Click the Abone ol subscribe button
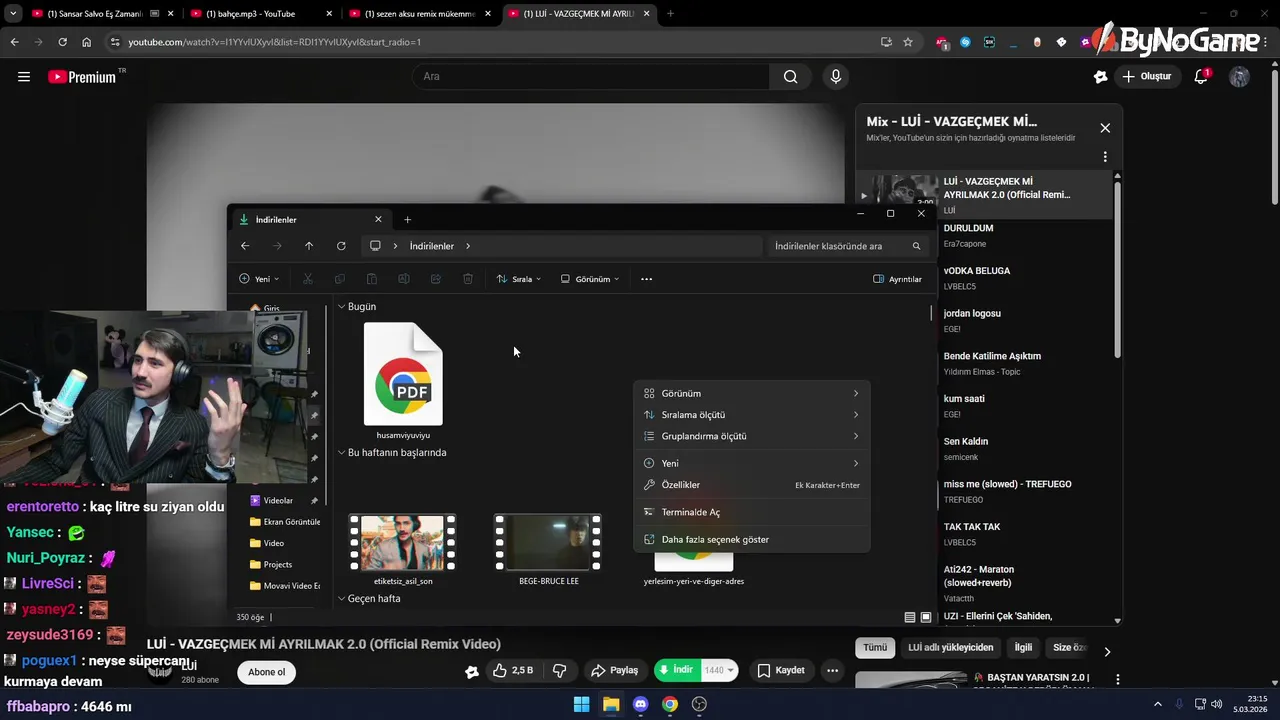This screenshot has height=720, width=1280. 267,672
